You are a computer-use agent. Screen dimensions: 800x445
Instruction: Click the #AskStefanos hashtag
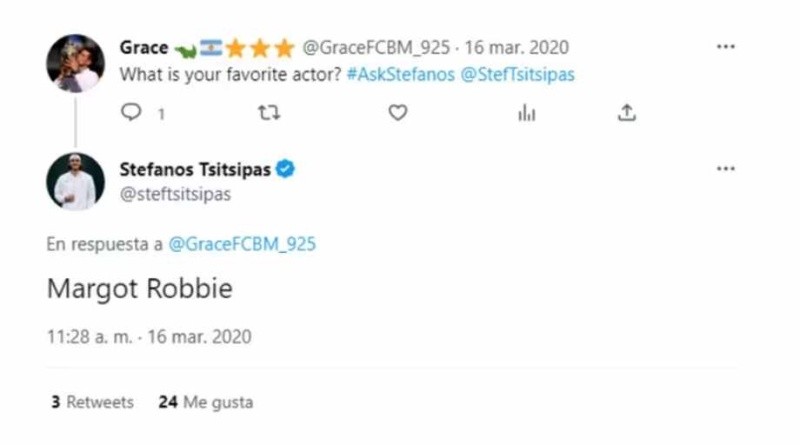[x=401, y=75]
